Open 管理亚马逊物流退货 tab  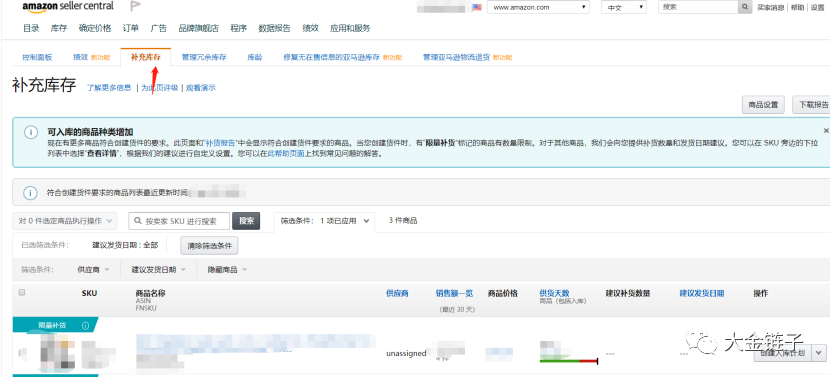pos(467,57)
